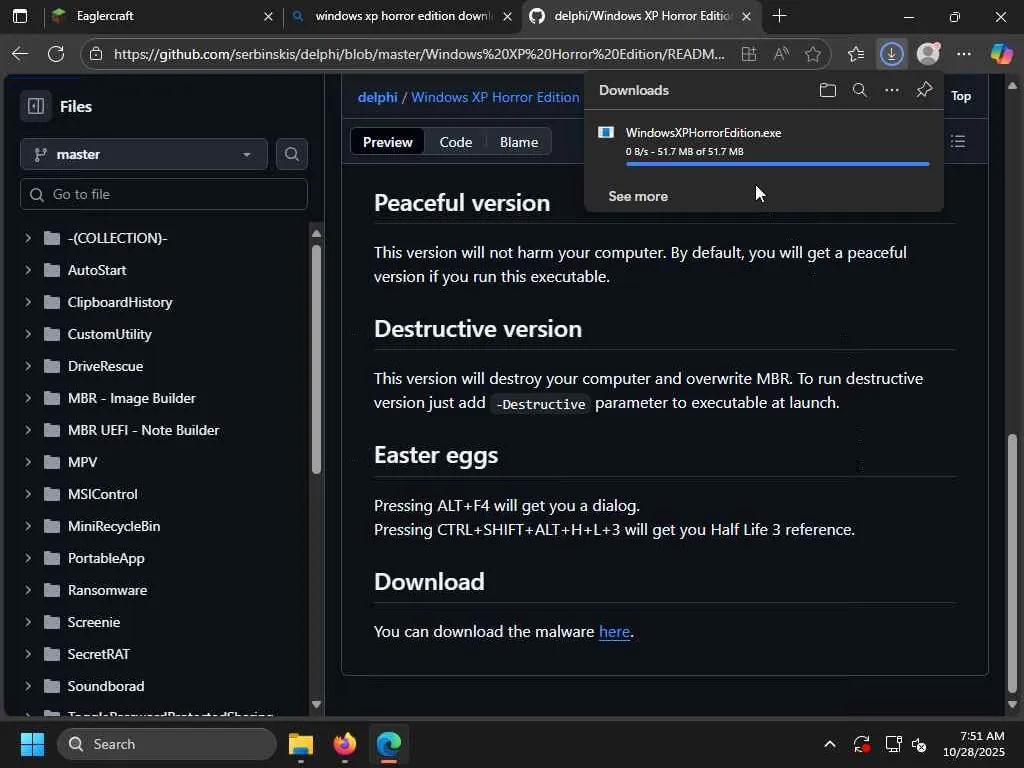The image size is (1024, 768).
Task: Focus the Go to file field
Action: click(164, 194)
